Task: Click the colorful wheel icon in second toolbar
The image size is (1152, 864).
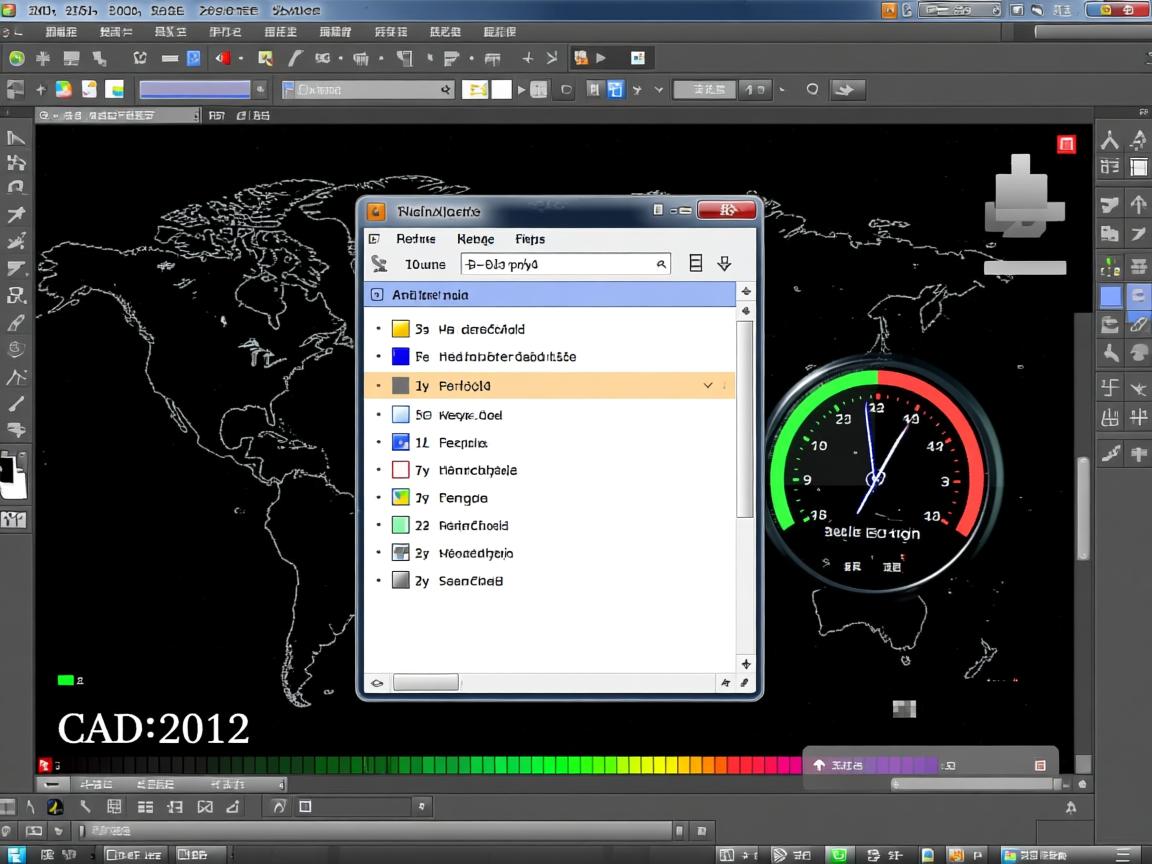Action: (63, 89)
